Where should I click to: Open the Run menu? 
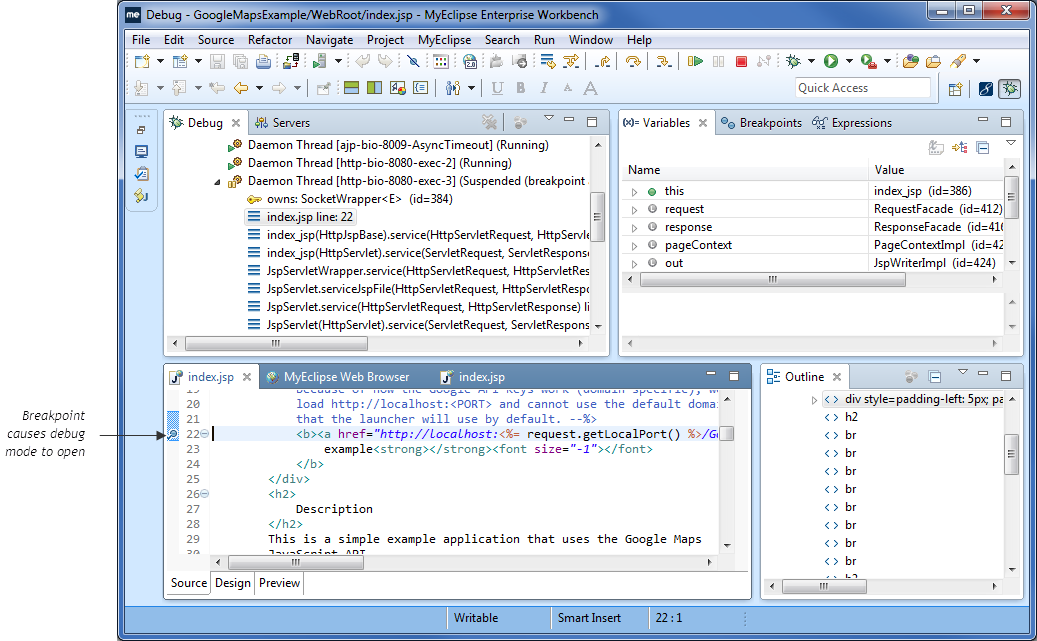pos(544,40)
